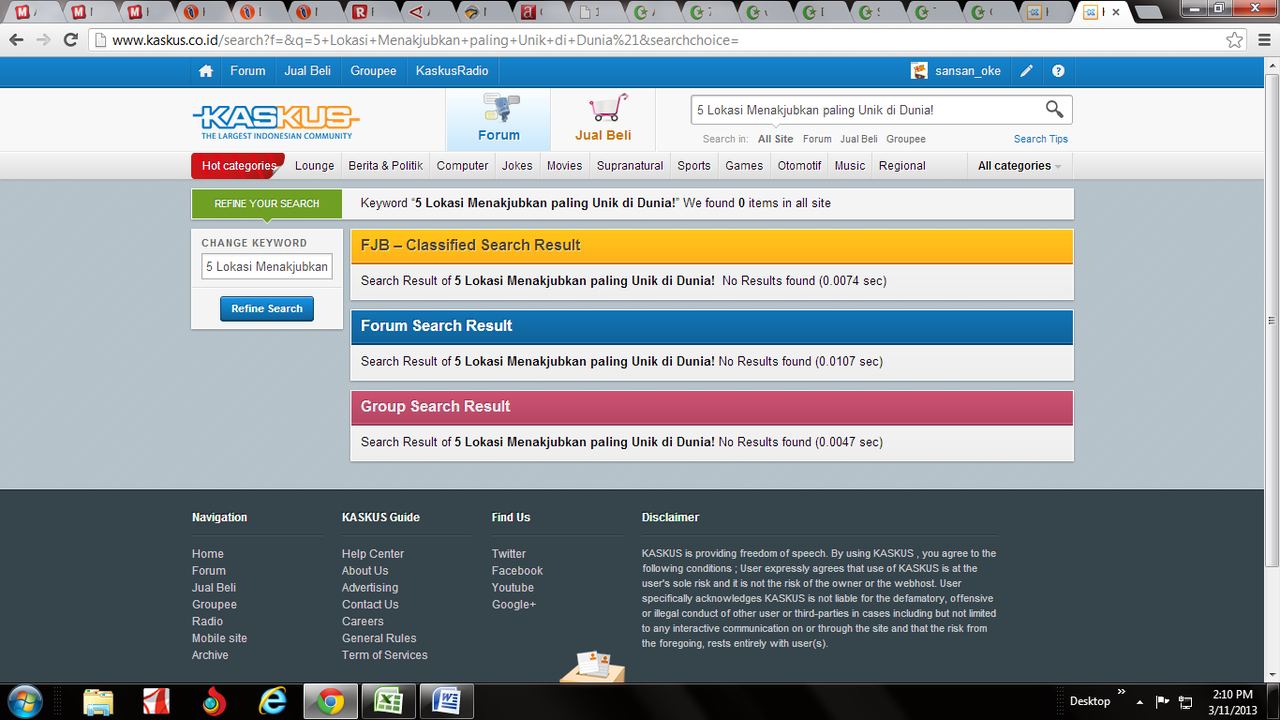The image size is (1280, 720).
Task: Click the browser back arrow
Action: (16, 40)
